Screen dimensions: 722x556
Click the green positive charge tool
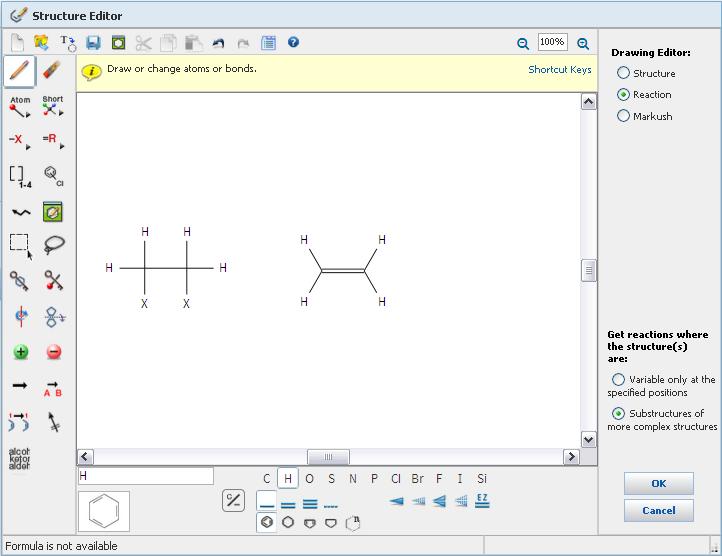(20, 352)
